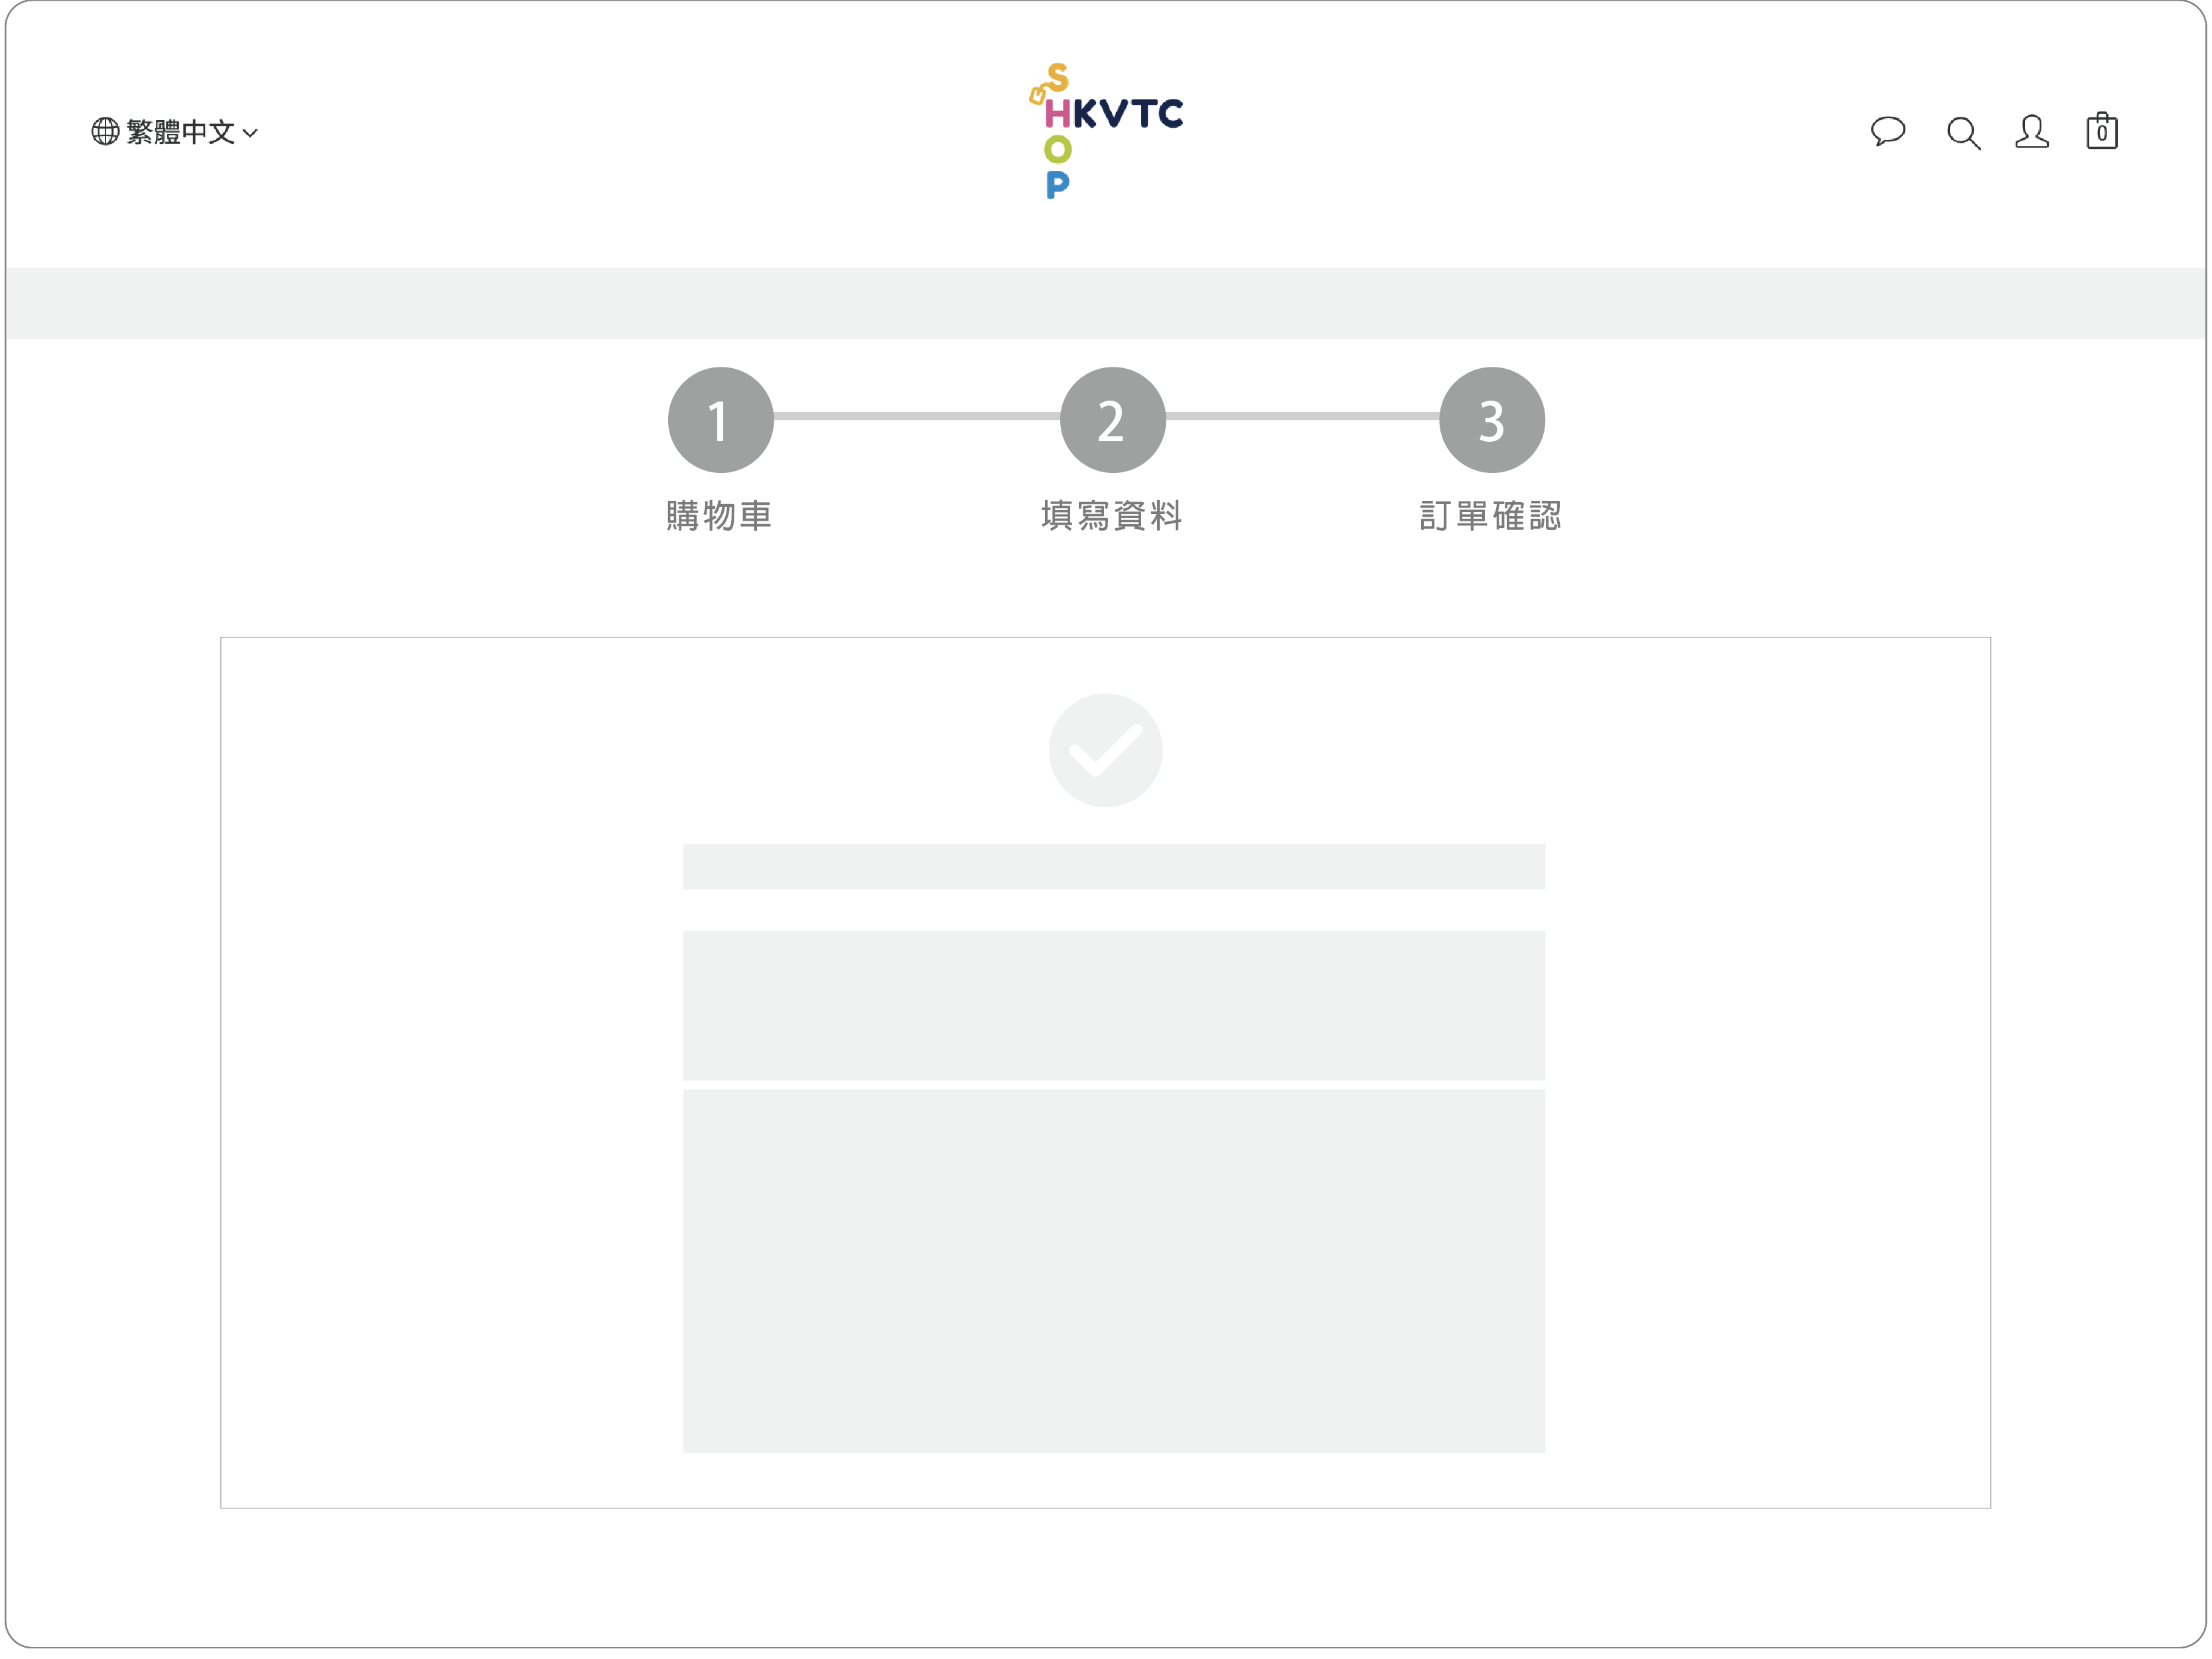Click the gray banner strip below header
The width and height of the screenshot is (2212, 1659).
(1105, 303)
